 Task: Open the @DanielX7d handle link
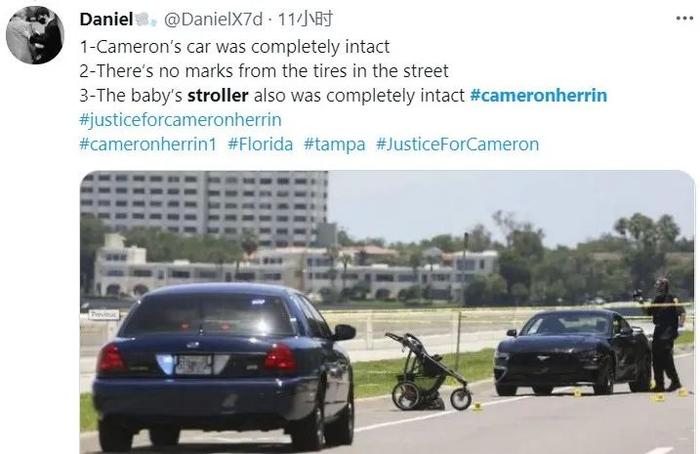click(x=213, y=19)
